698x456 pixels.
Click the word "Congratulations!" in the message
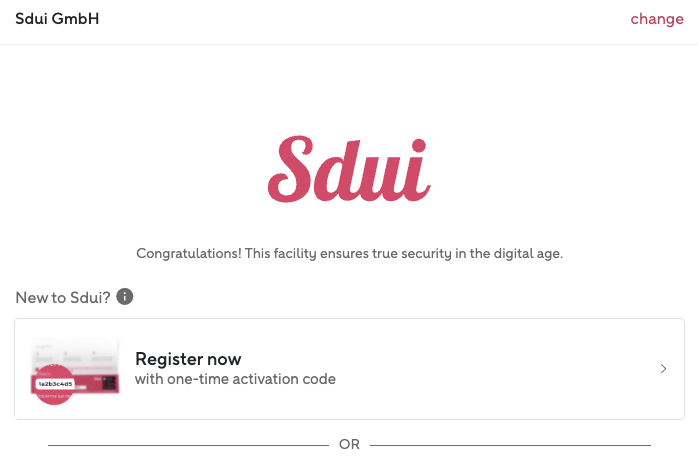click(x=188, y=254)
